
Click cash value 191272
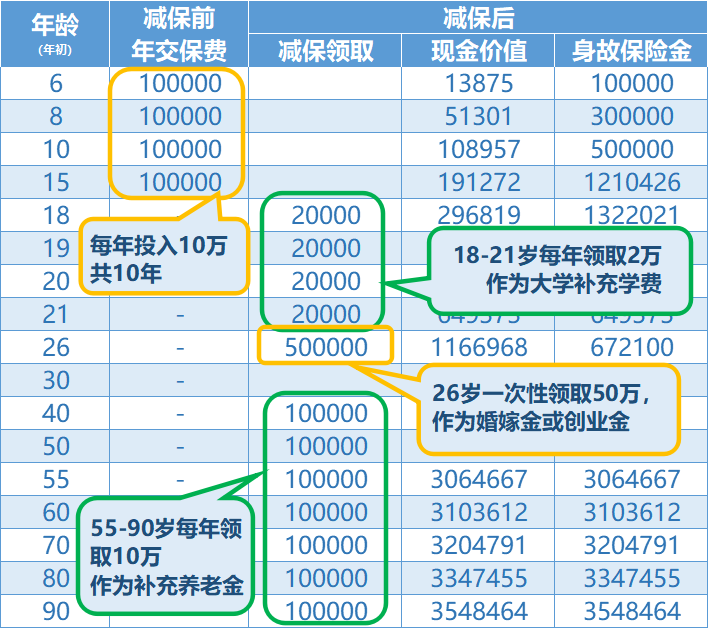[479, 182]
